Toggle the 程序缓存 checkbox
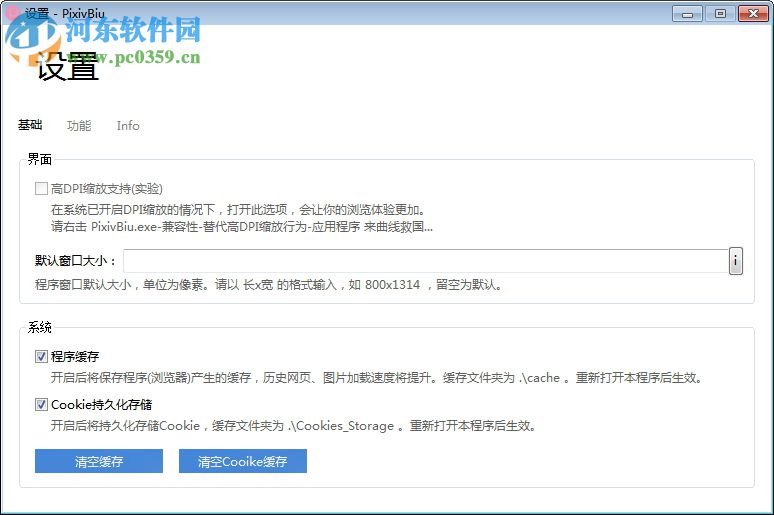 (x=41, y=357)
